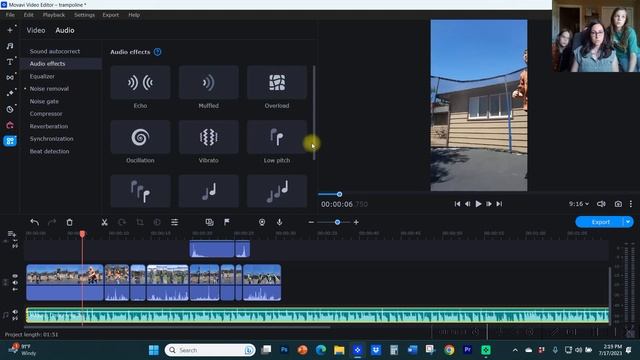The width and height of the screenshot is (640, 360).
Task: Open the color adjustments icon
Action: [157, 222]
